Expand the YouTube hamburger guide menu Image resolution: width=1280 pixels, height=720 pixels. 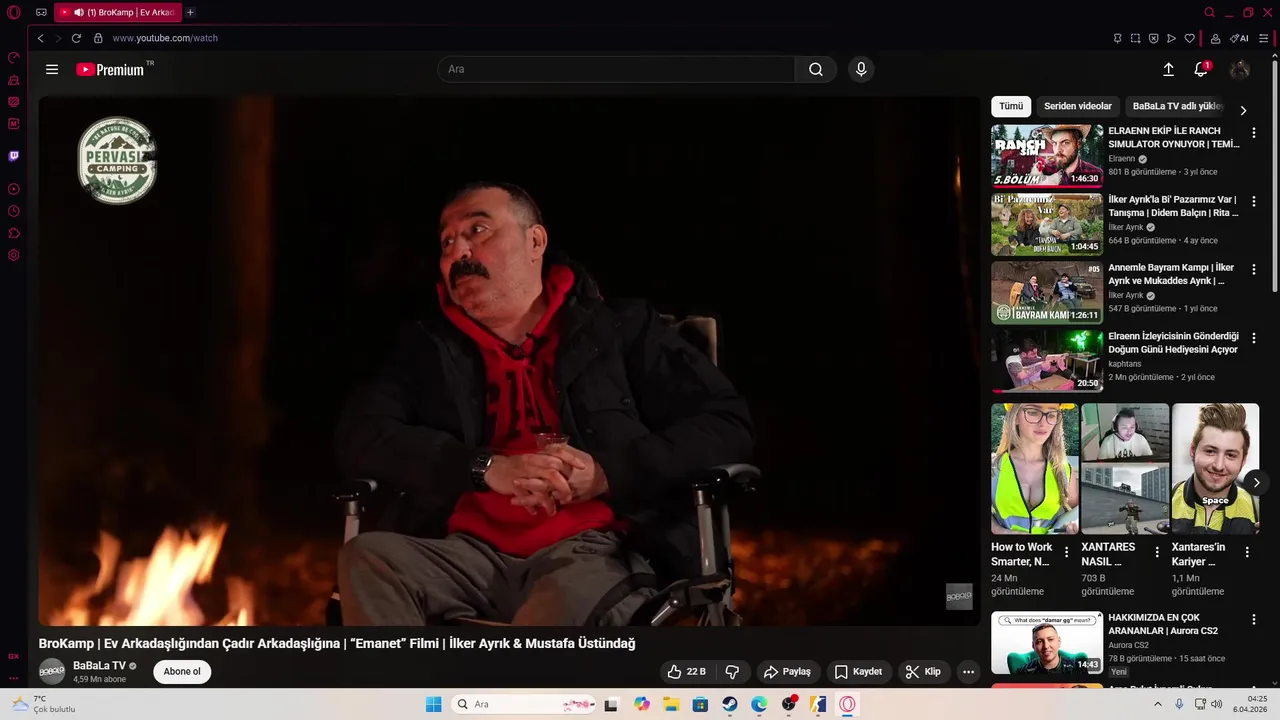click(52, 69)
